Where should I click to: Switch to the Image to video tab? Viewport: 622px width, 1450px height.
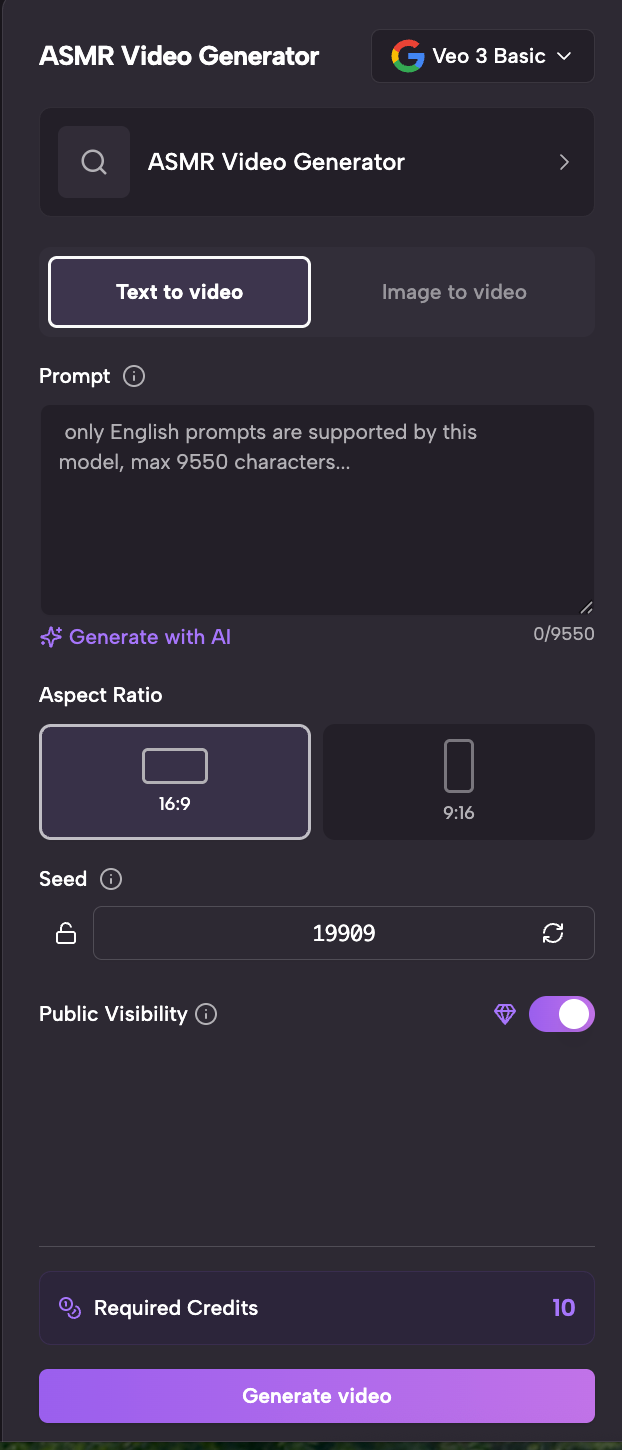[454, 292]
